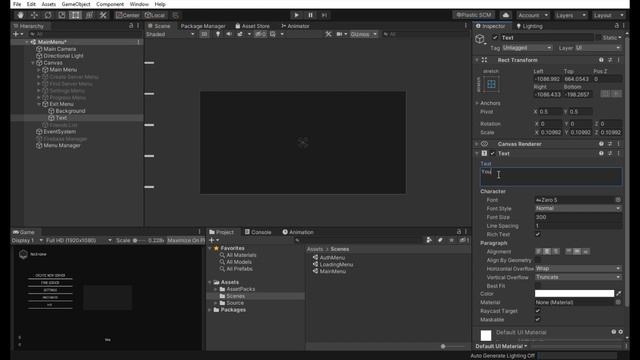Image resolution: width=640 pixels, height=360 pixels.
Task: Open the Layer dropdown UI
Action: point(598,48)
